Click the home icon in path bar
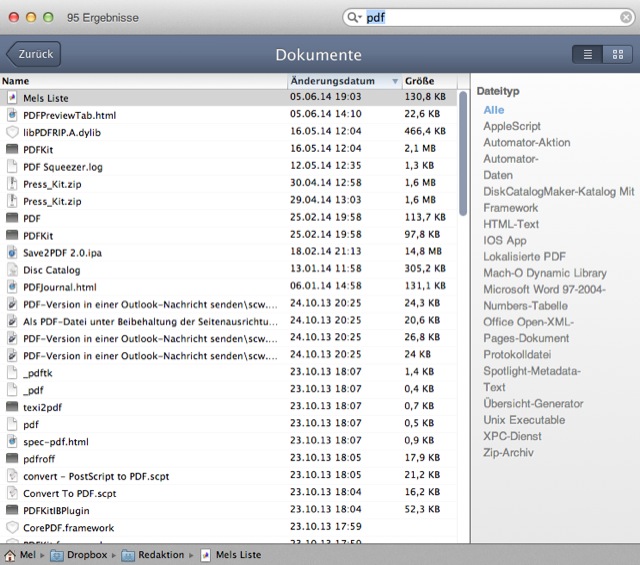Viewport: 640px width, 565px height. [x=10, y=555]
